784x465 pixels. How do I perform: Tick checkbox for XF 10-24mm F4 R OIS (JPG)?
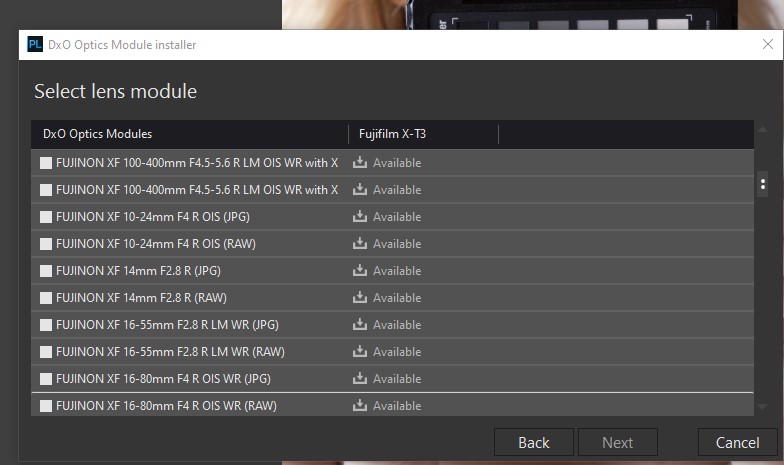(46, 217)
